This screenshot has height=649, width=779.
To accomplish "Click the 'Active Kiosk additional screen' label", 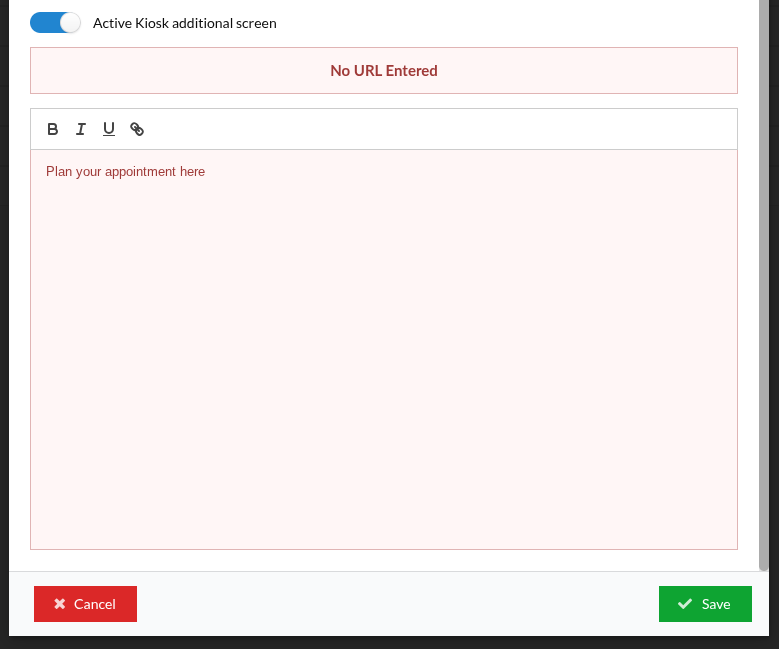I will (x=184, y=23).
